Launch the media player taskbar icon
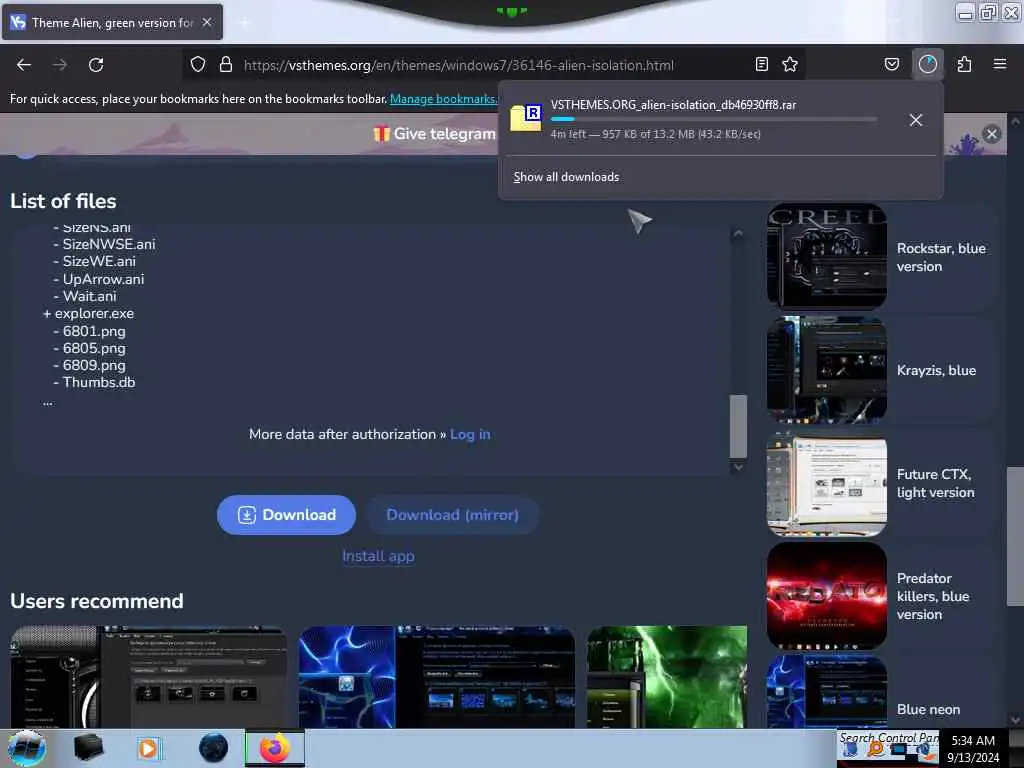The height and width of the screenshot is (768, 1024). tap(148, 748)
